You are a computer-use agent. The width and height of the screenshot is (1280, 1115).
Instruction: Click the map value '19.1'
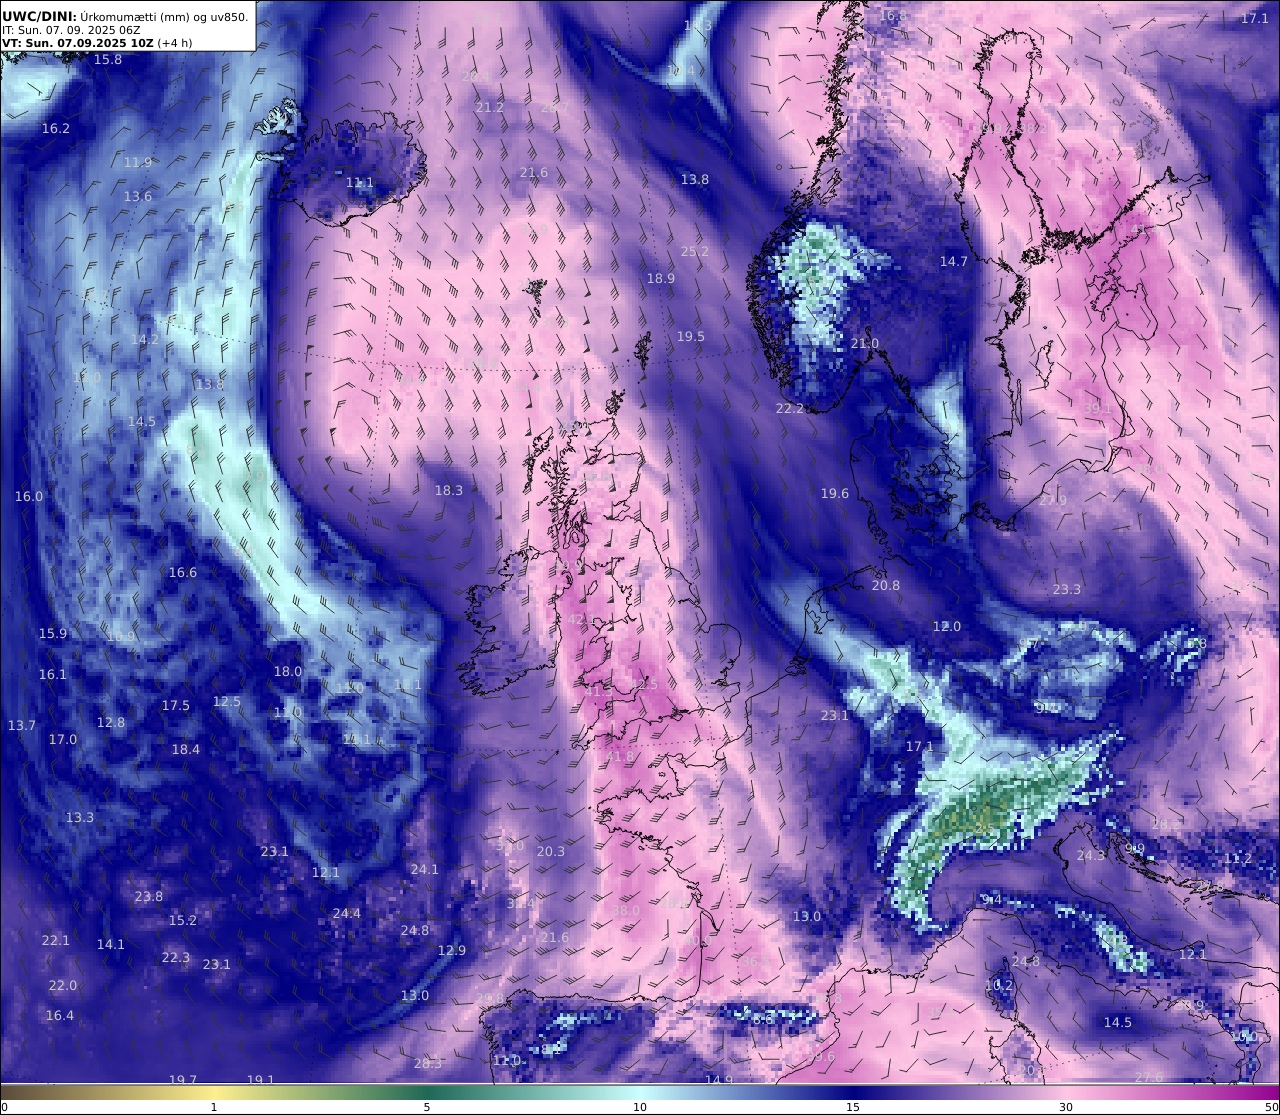[x=261, y=1080]
